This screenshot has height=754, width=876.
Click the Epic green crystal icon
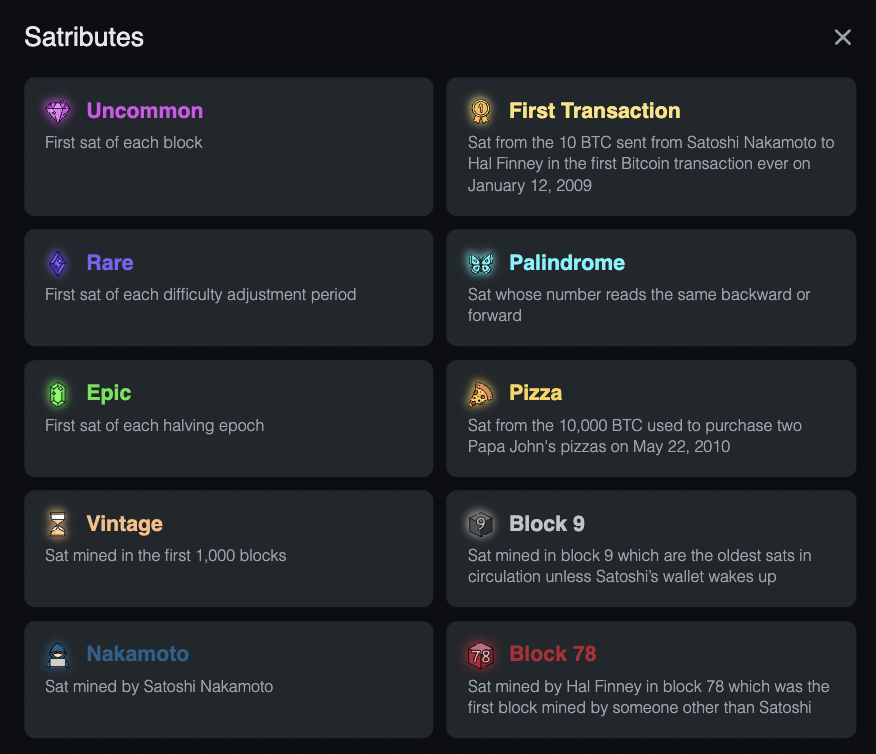58,394
